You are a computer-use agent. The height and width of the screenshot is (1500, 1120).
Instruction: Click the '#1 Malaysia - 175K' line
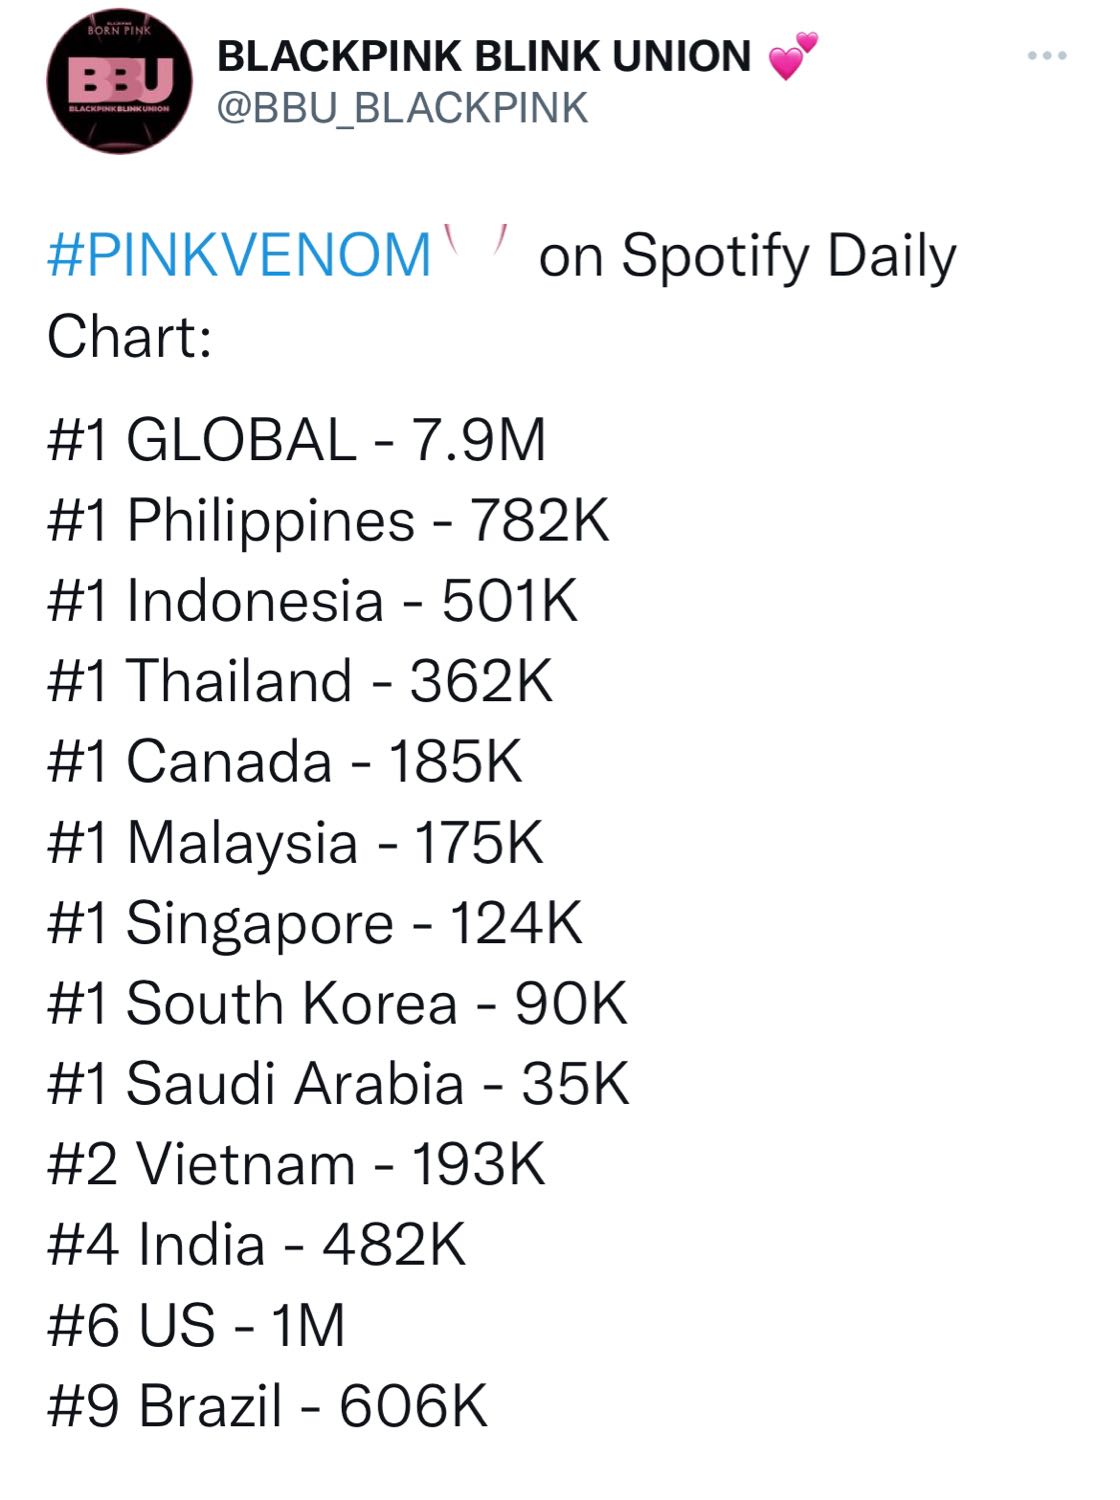(295, 843)
